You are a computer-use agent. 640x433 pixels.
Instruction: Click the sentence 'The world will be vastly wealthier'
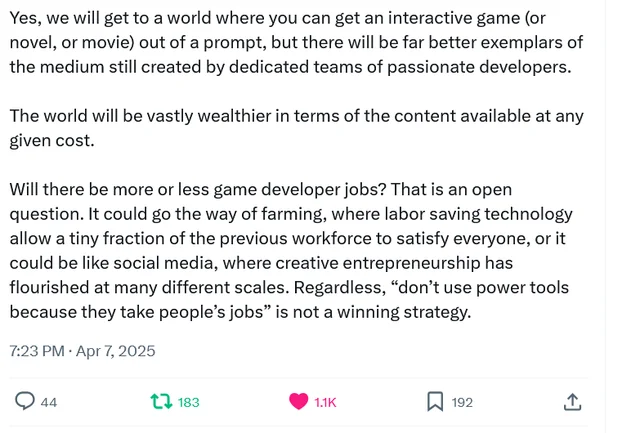[x=297, y=128]
